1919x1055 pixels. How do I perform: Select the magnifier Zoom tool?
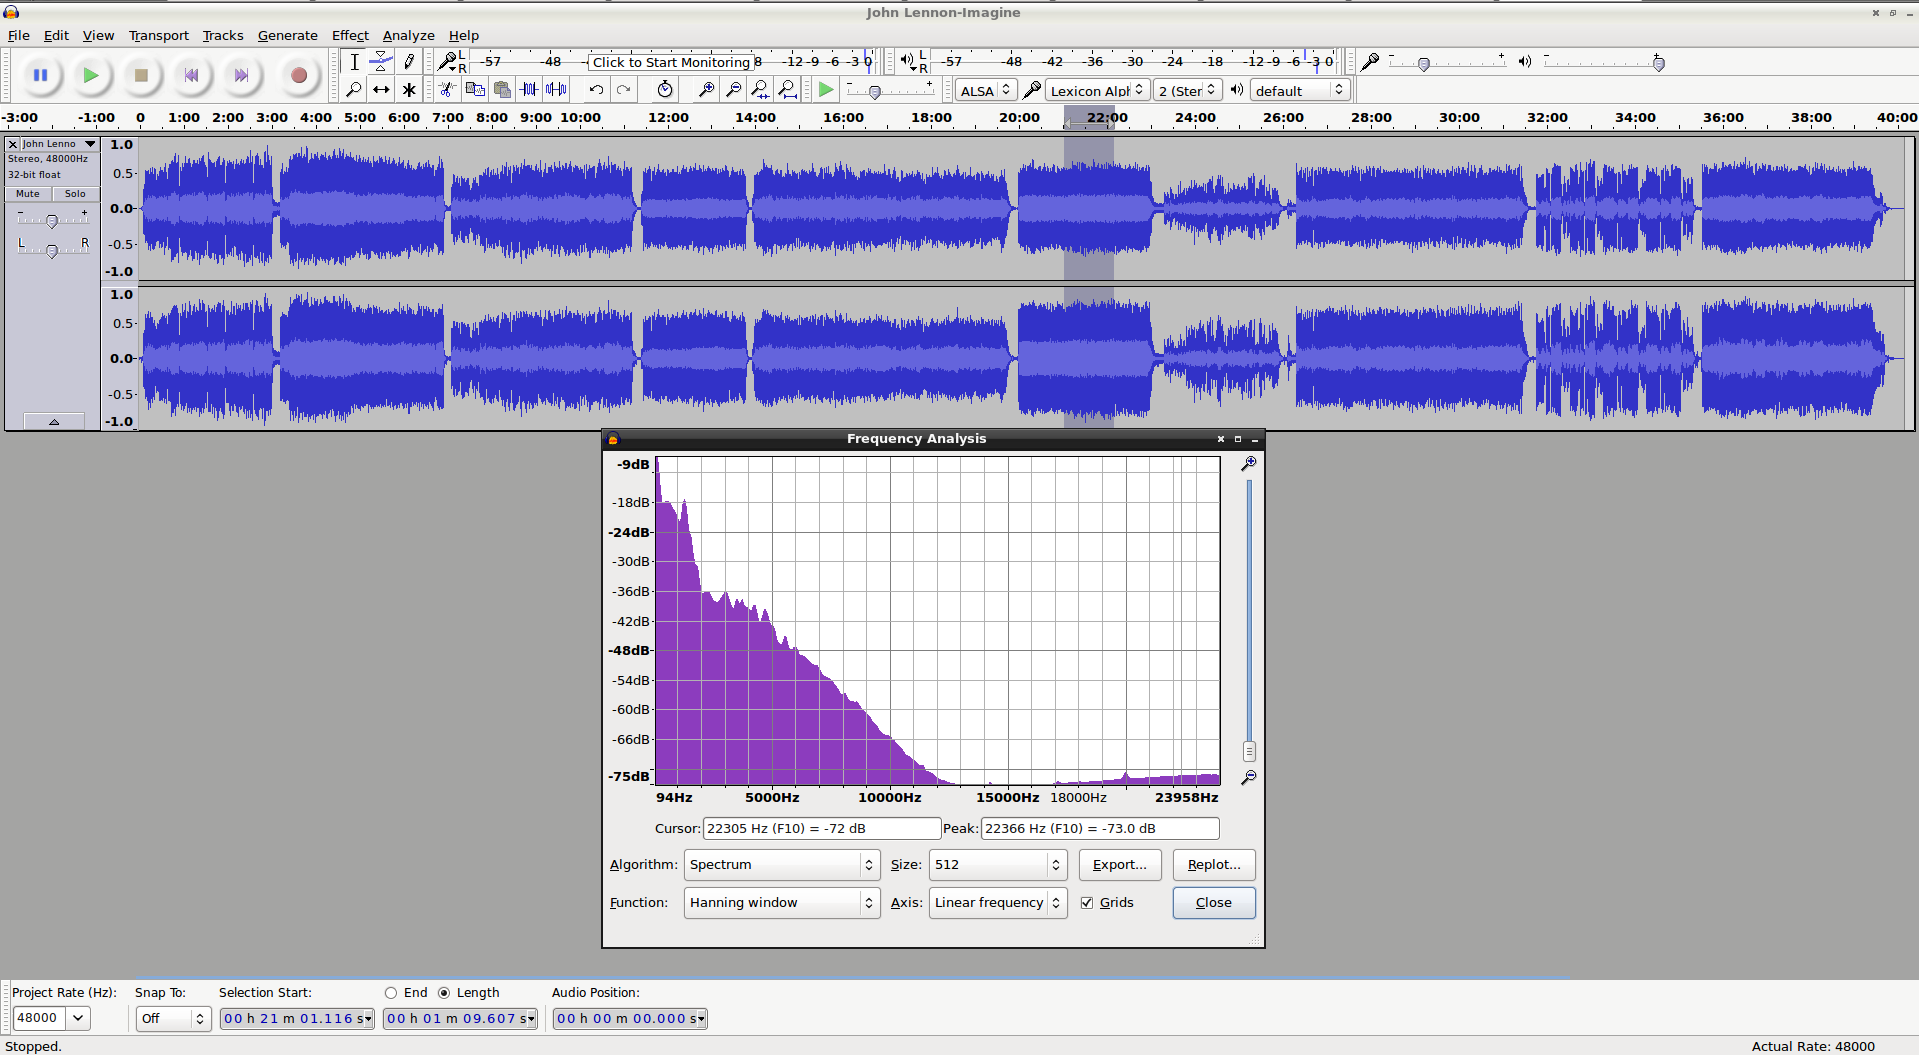354,90
